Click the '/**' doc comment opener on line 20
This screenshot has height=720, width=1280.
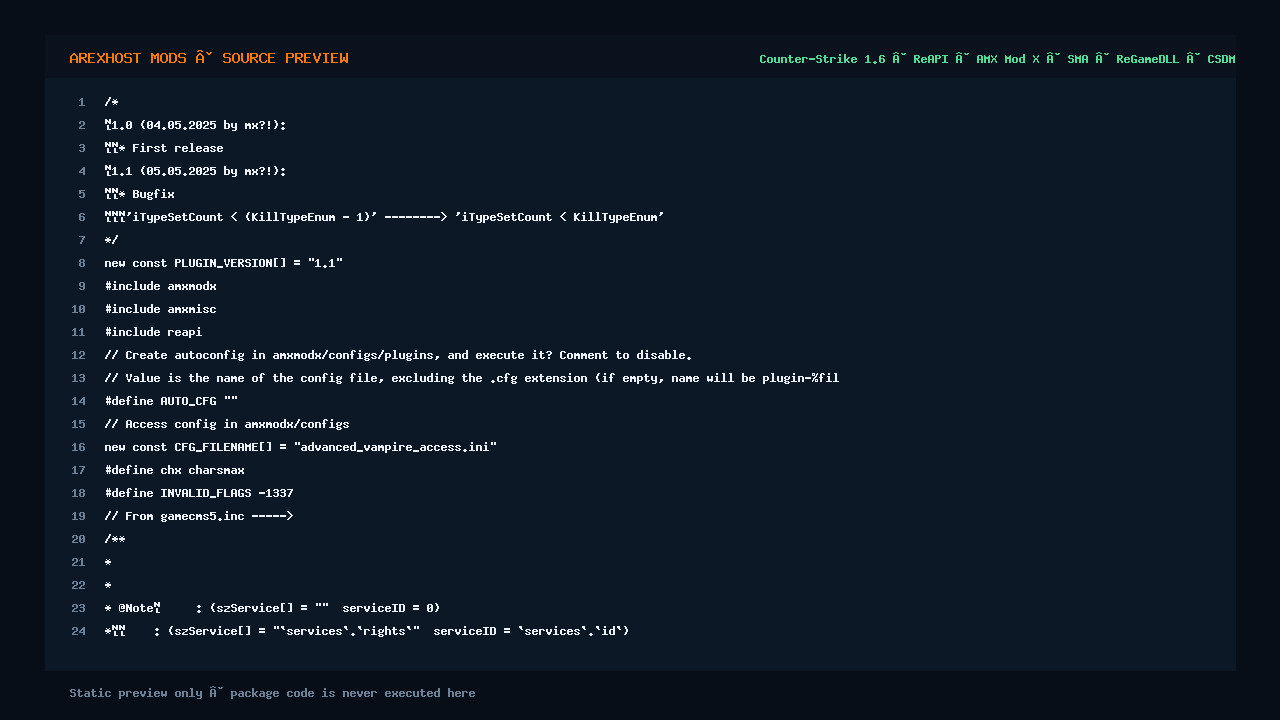pos(115,539)
